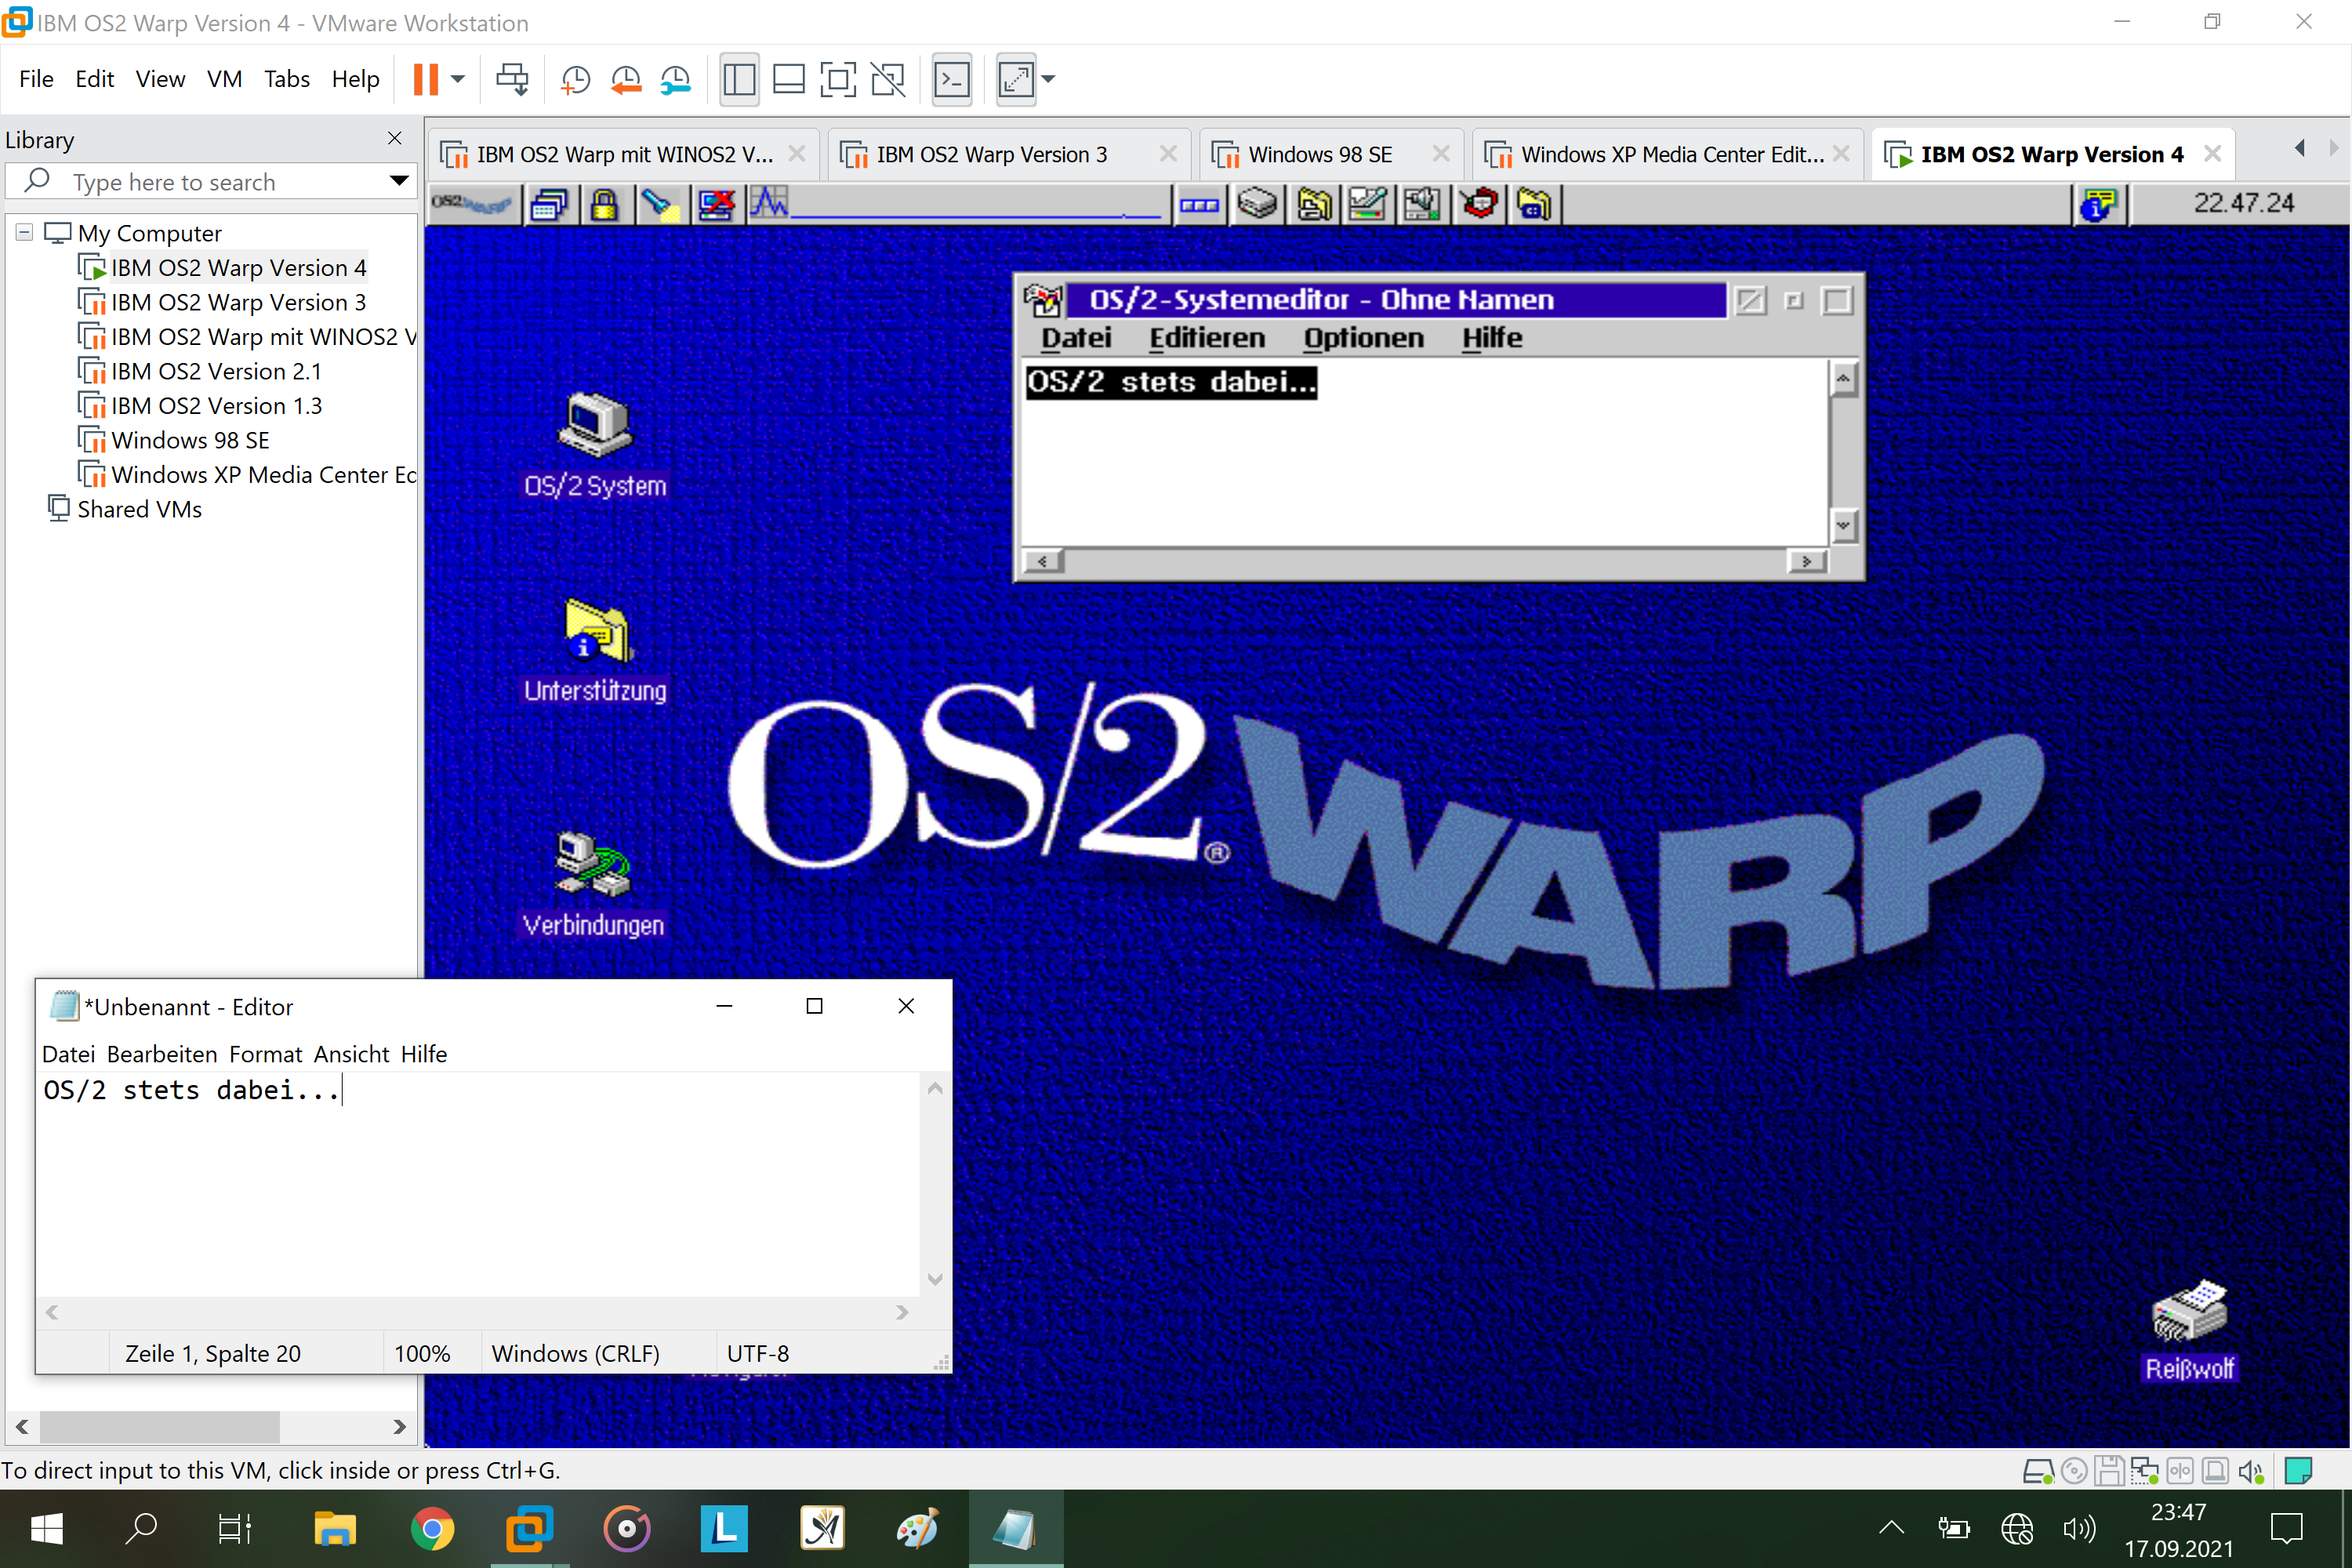This screenshot has height=1568, width=2352.
Task: Open the WarpCenter command prompts folder icon
Action: coord(1534,204)
